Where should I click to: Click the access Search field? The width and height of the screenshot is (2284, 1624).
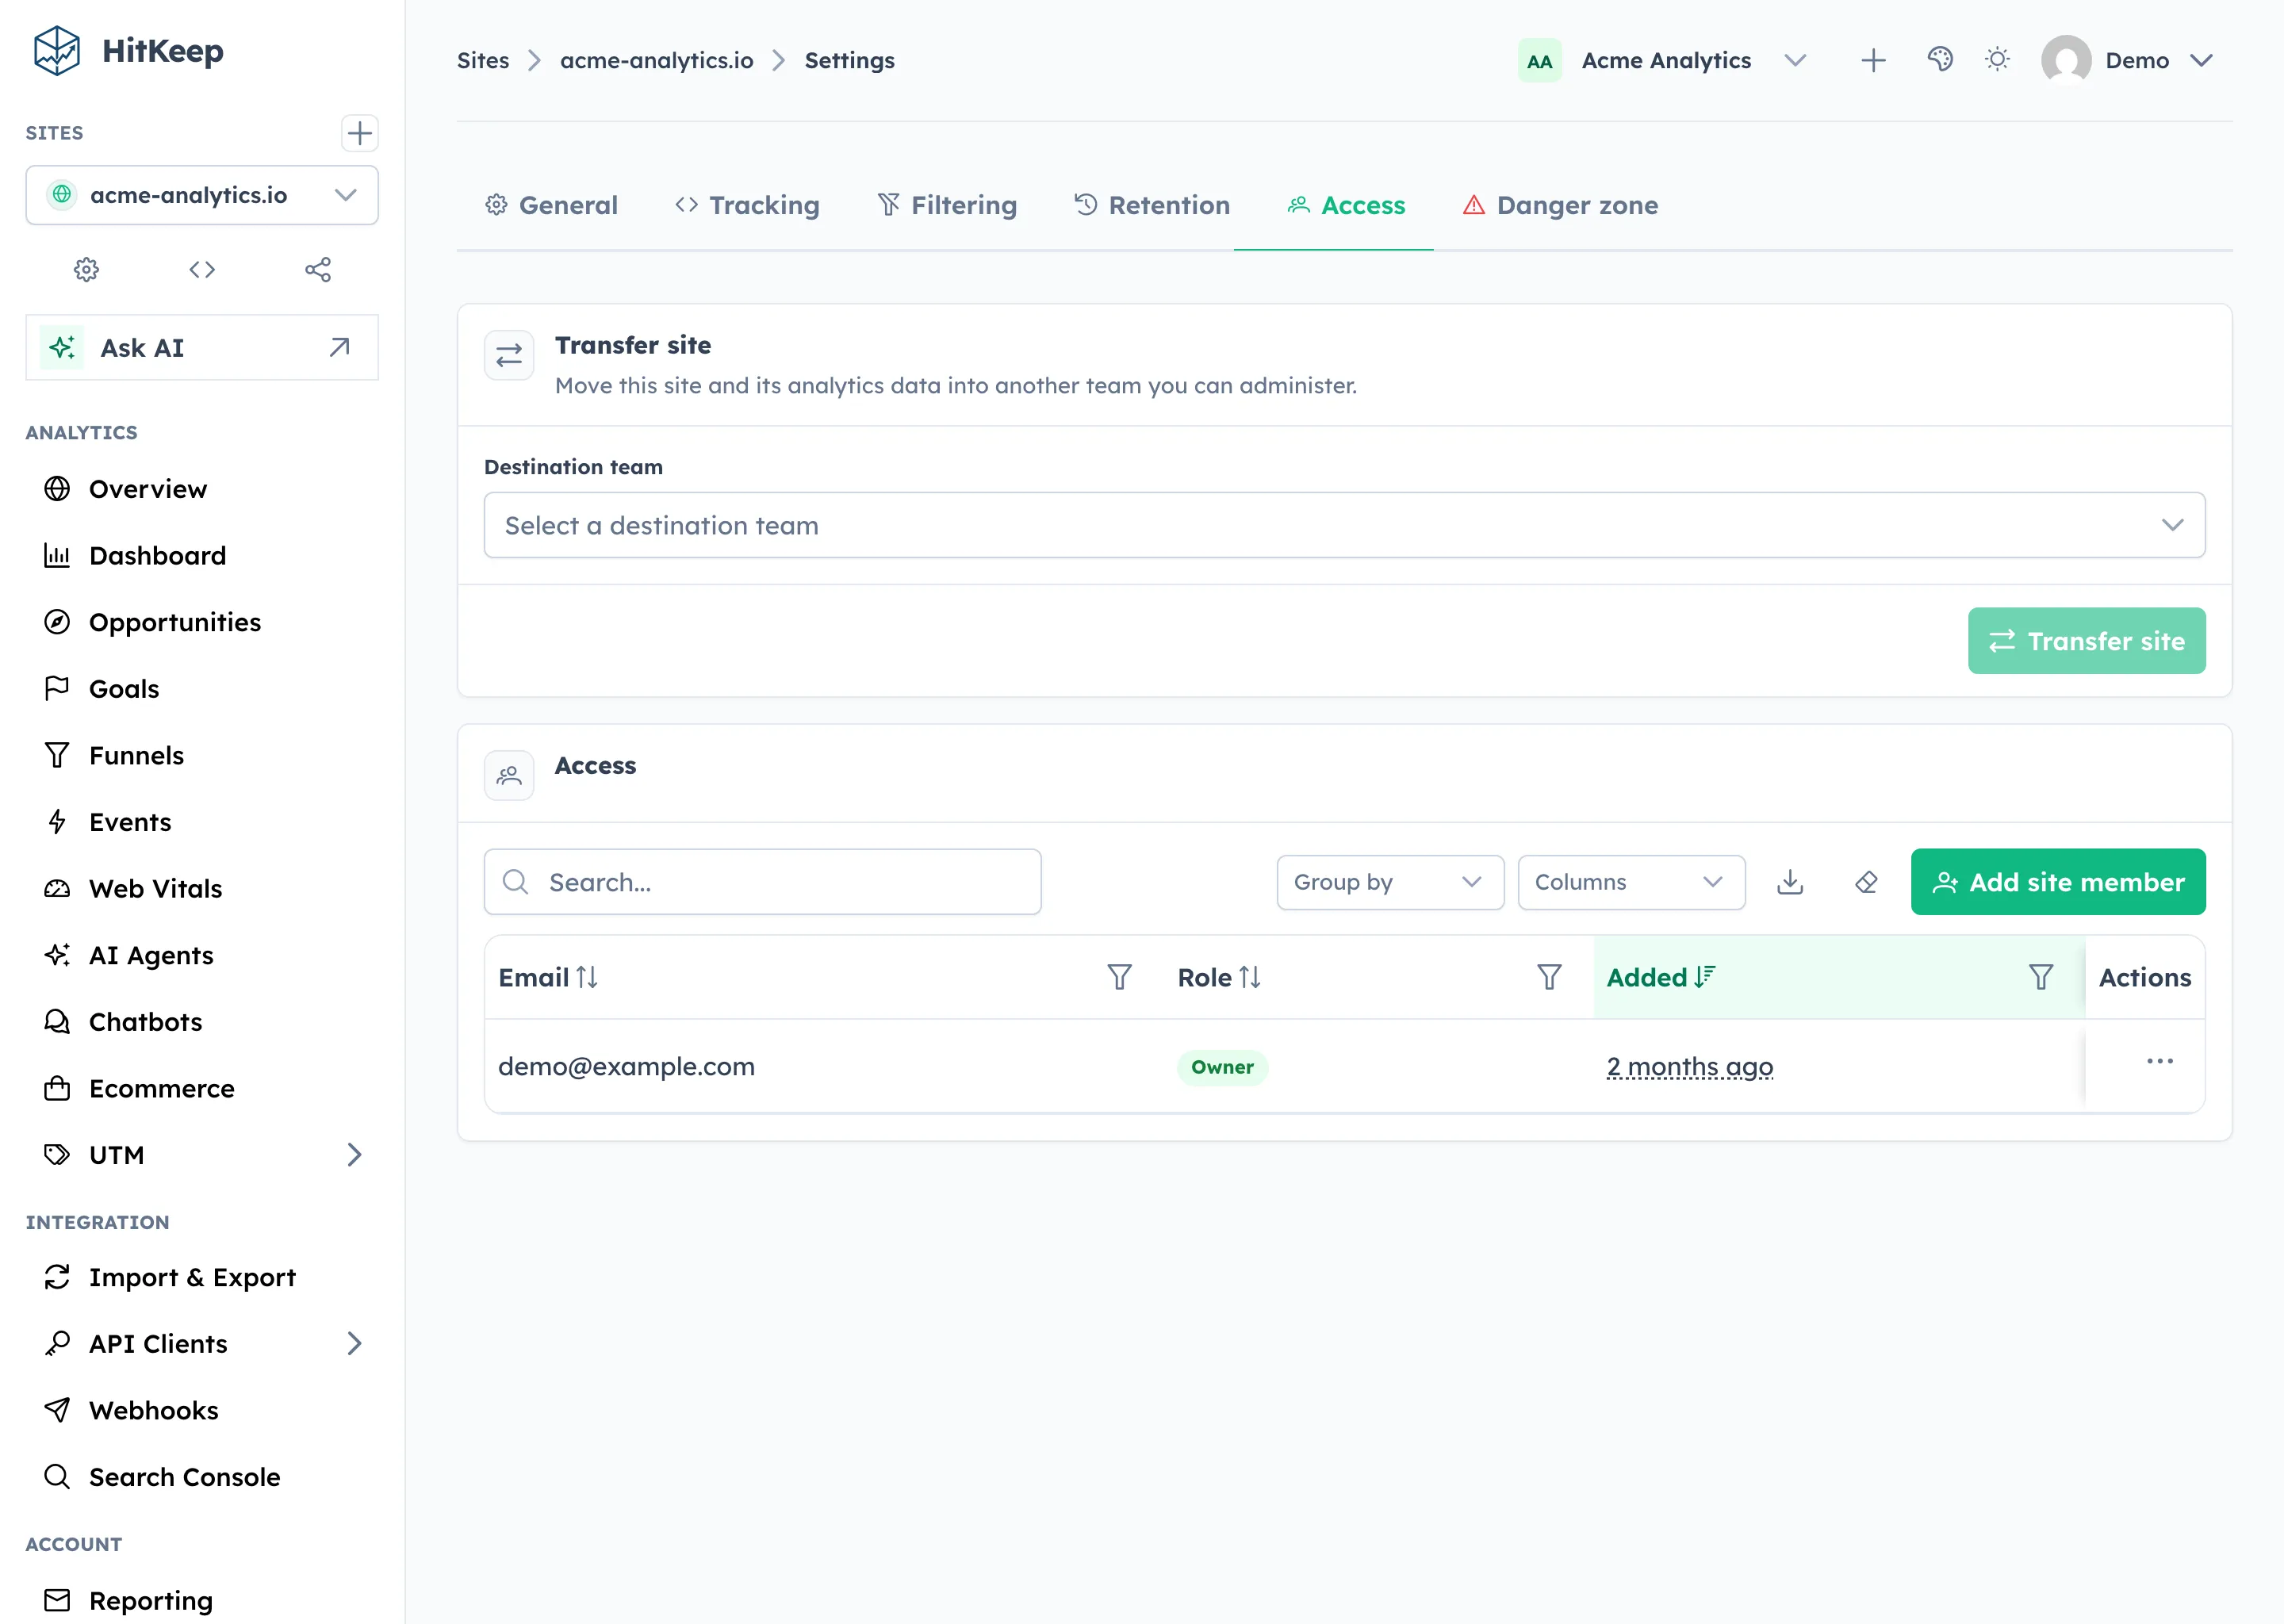[762, 882]
